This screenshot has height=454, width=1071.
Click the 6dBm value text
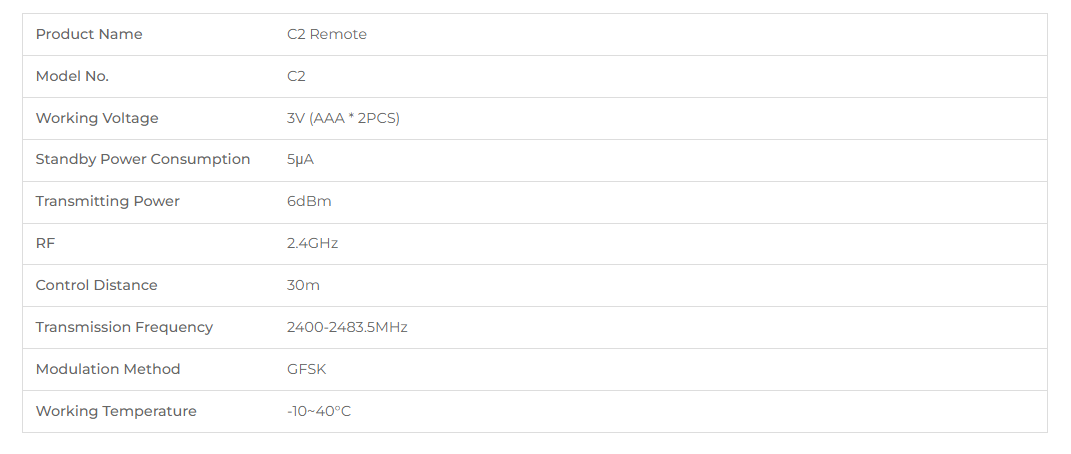click(x=309, y=201)
